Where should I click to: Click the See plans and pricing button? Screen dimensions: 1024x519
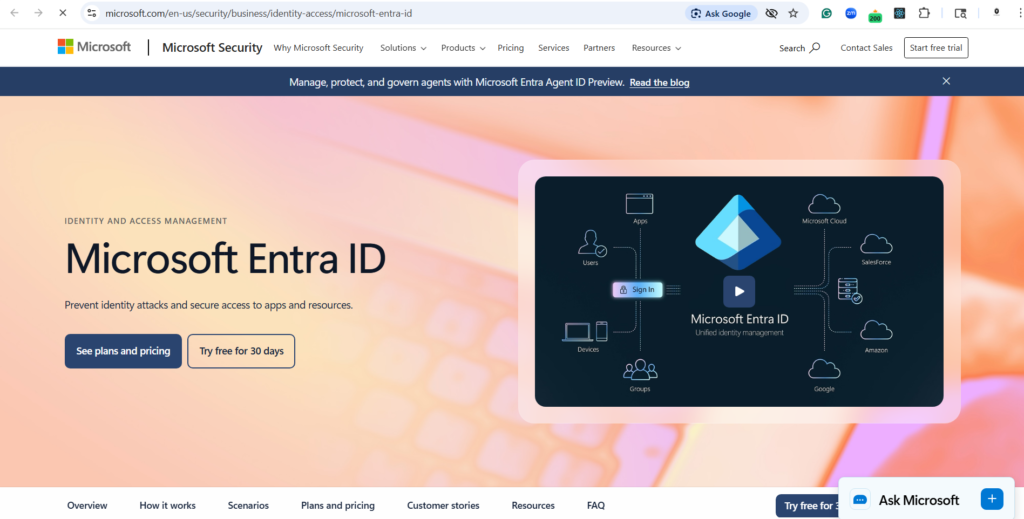pos(123,351)
